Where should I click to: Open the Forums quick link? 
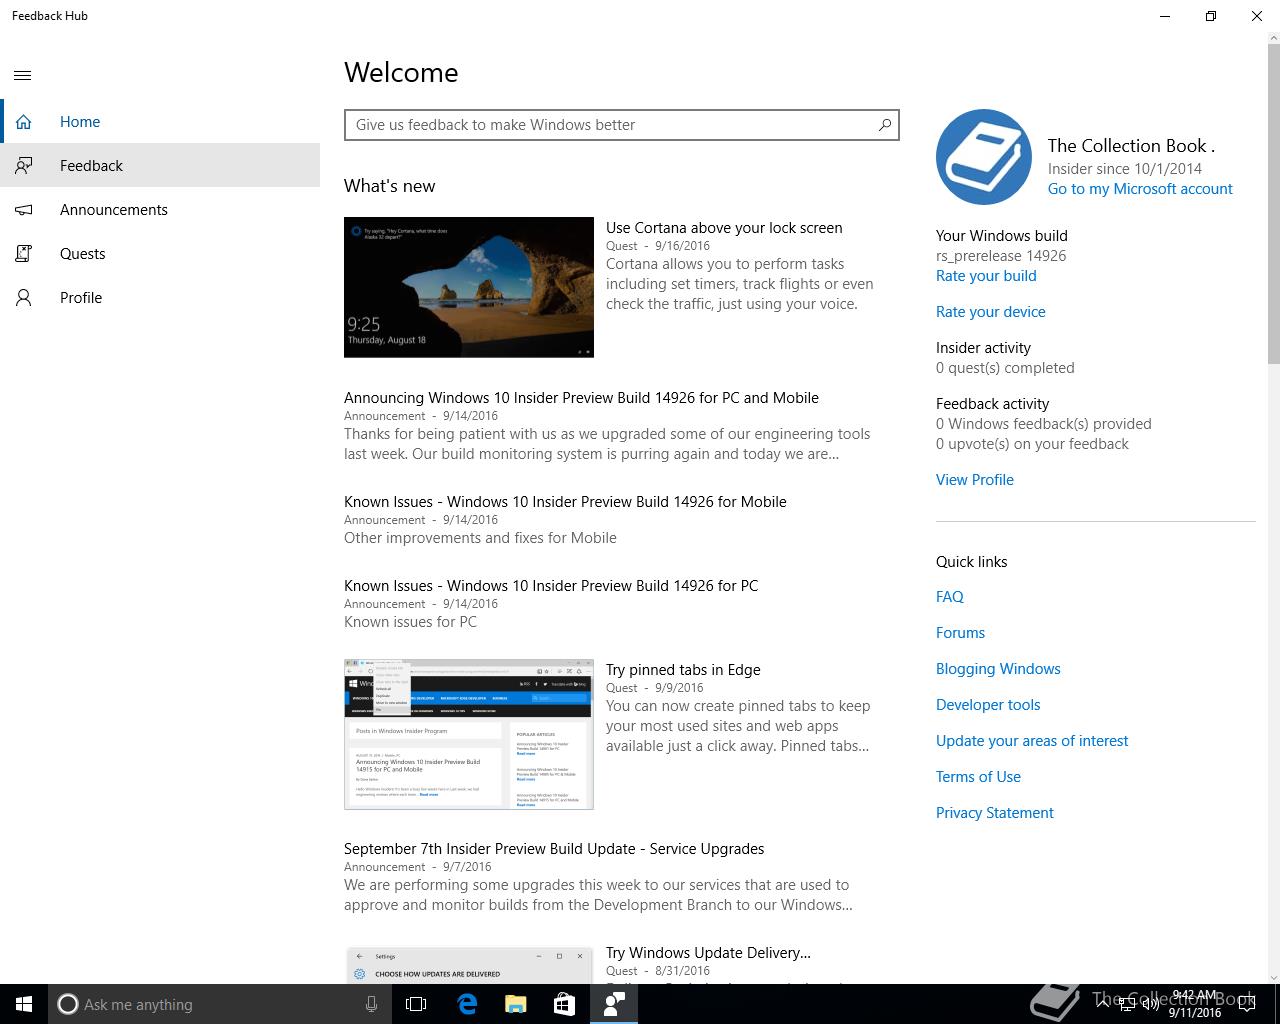click(960, 633)
